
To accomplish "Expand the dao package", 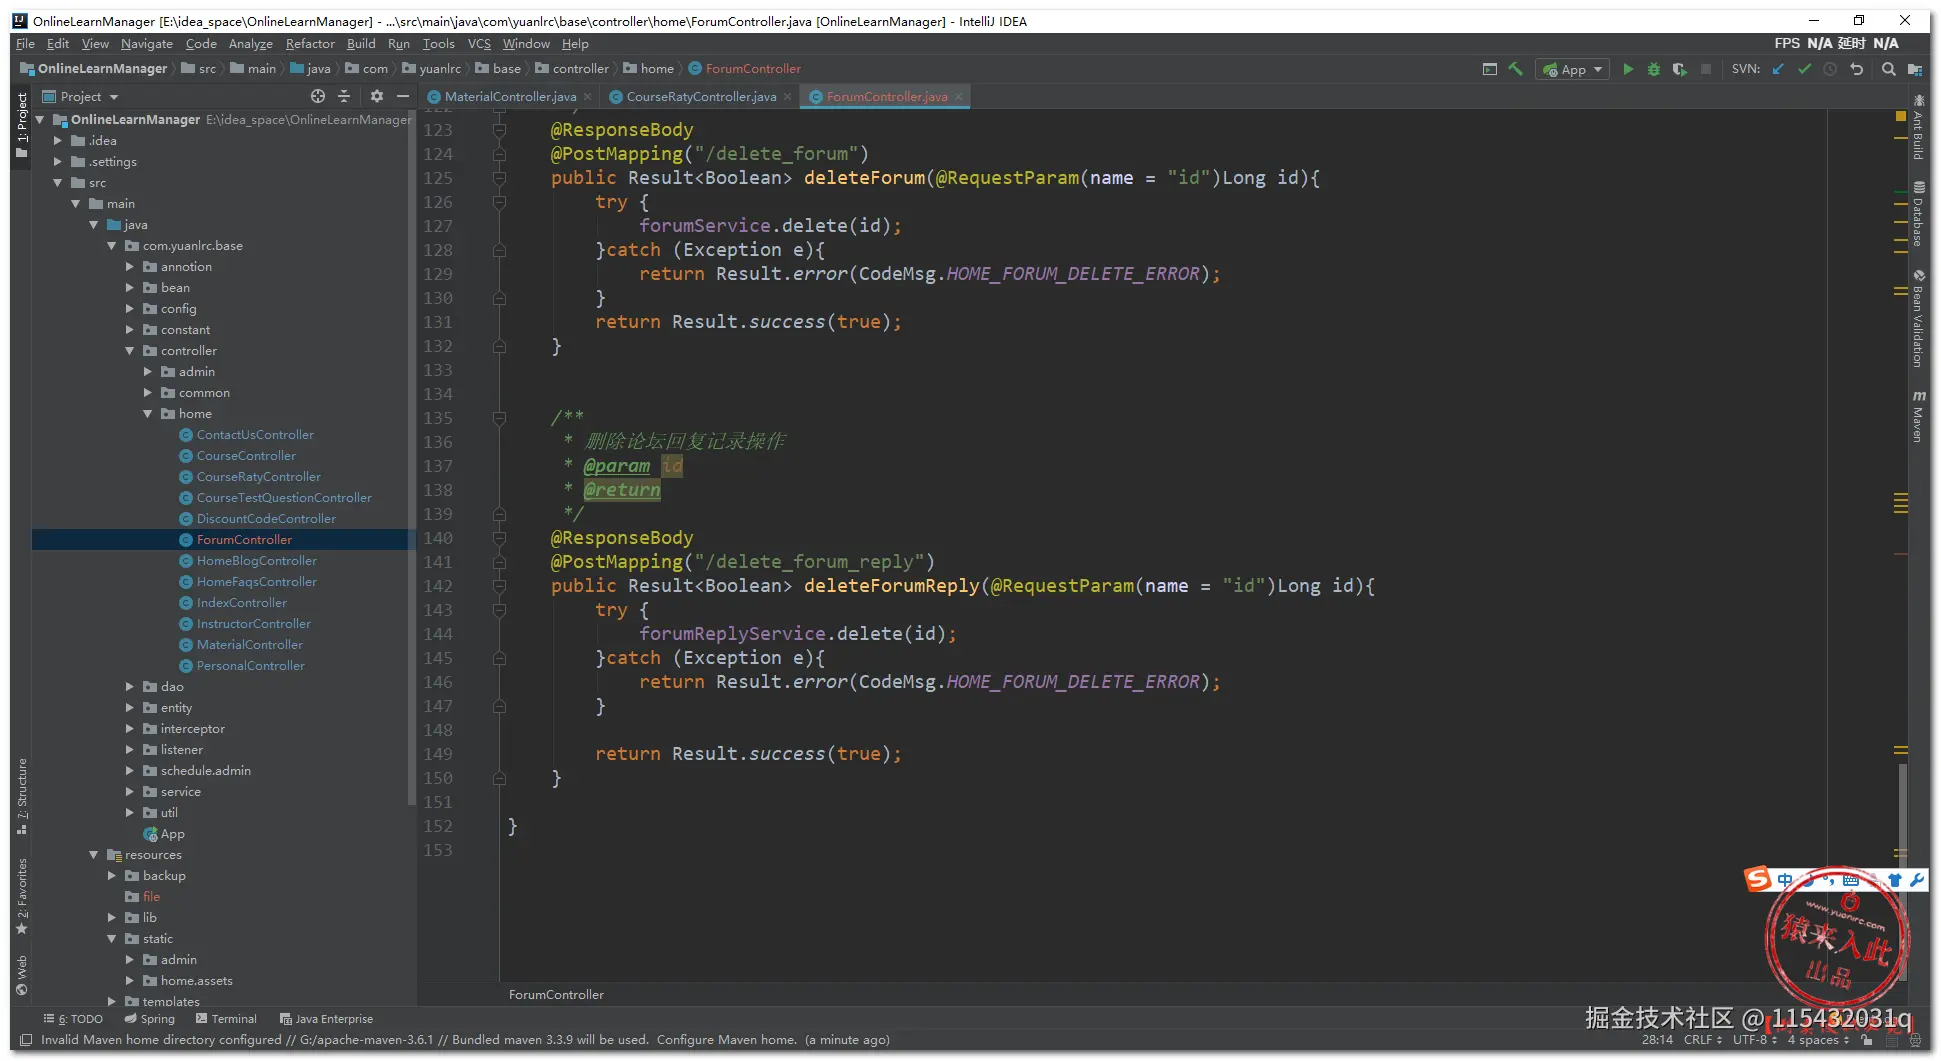I will point(130,687).
